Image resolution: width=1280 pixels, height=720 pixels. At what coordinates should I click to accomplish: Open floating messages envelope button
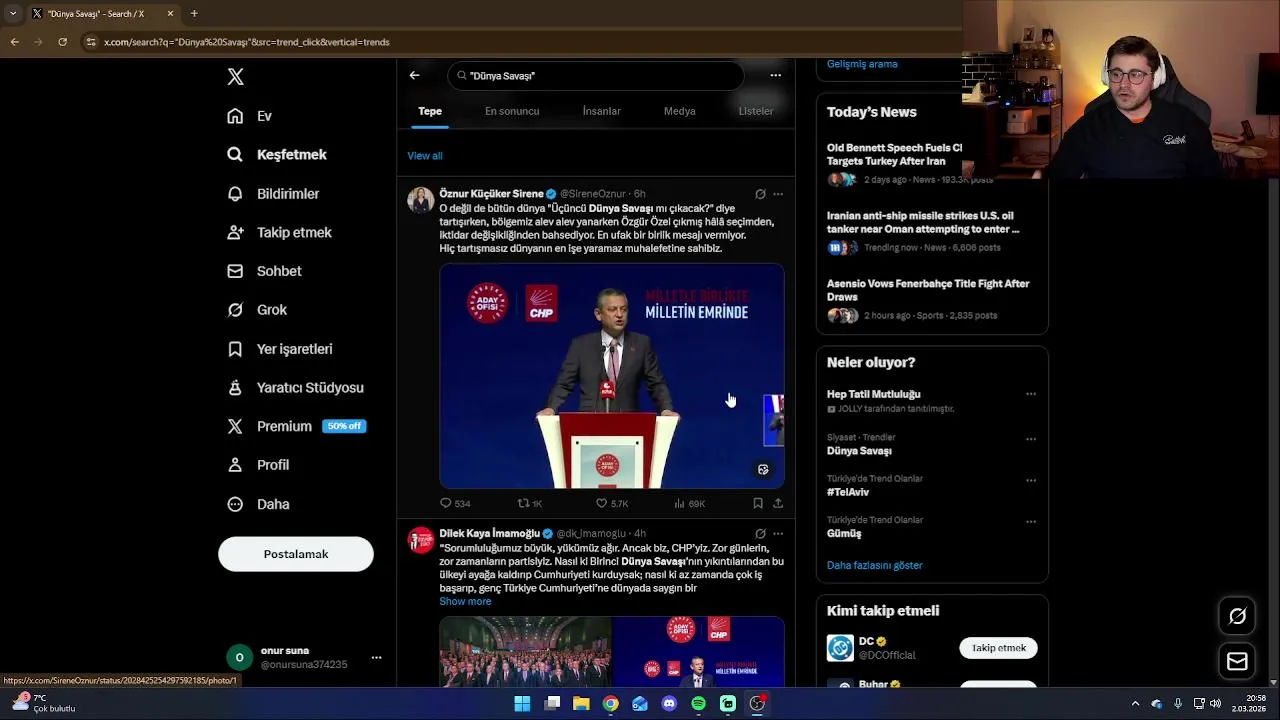coord(1237,661)
